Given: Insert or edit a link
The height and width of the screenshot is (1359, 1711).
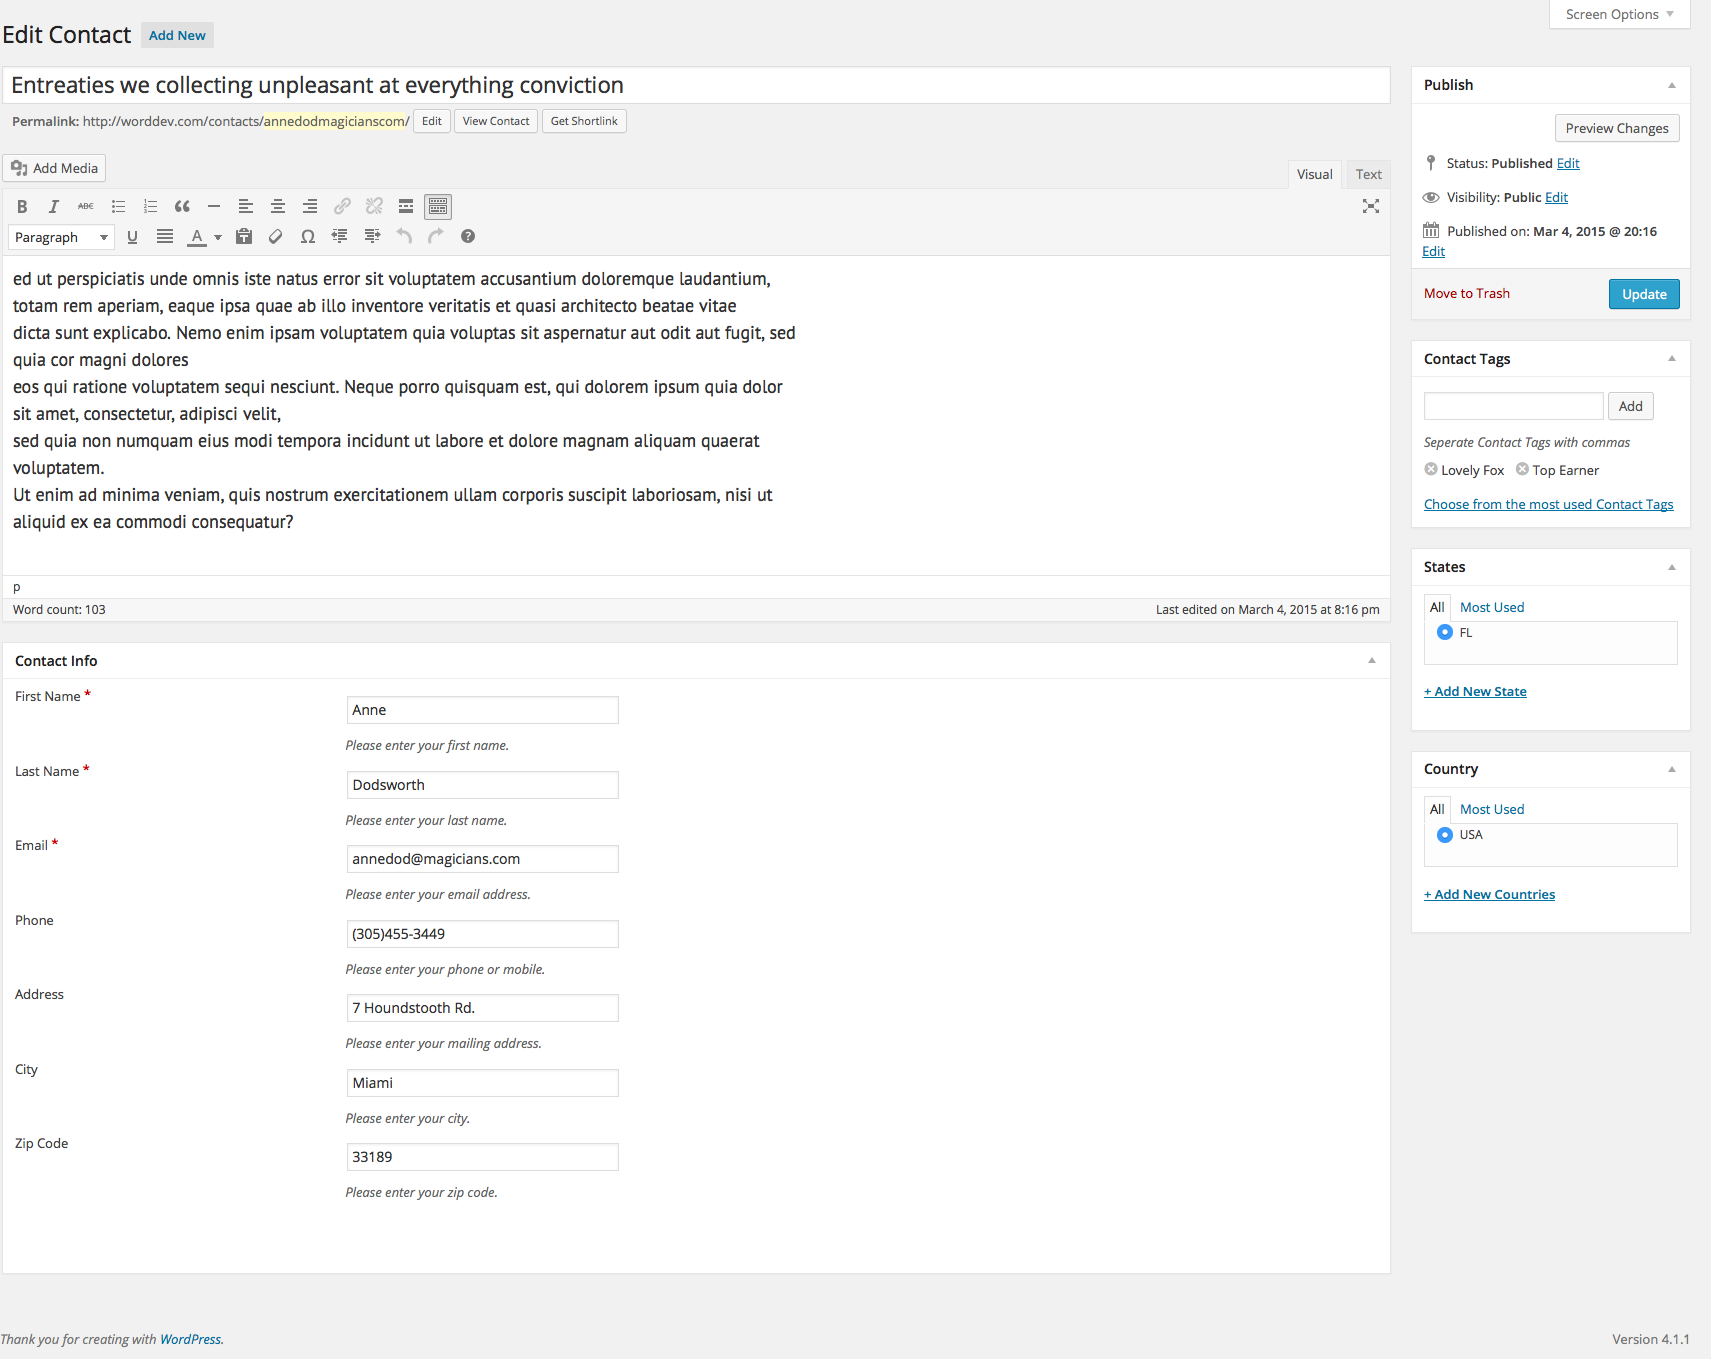Looking at the screenshot, I should tap(342, 206).
